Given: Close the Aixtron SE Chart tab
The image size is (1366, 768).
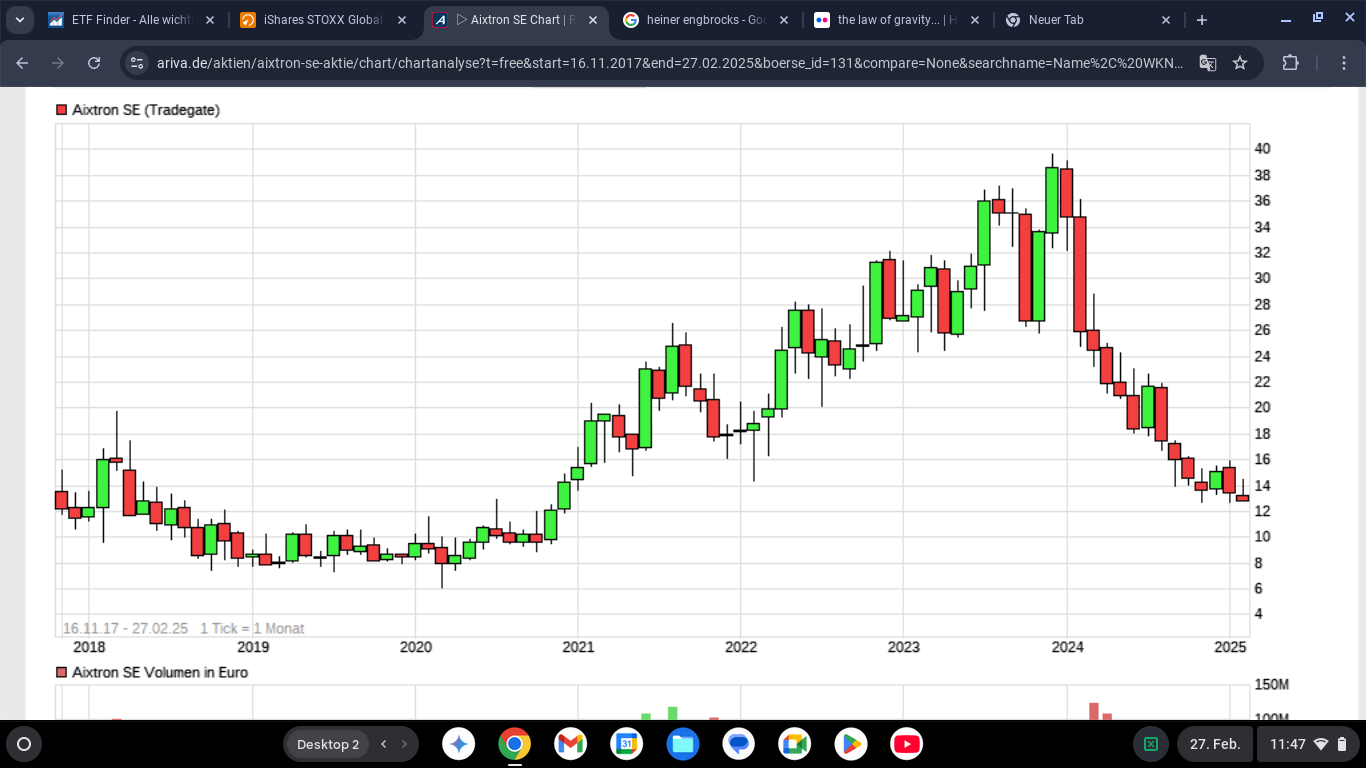Looking at the screenshot, I should 592,20.
